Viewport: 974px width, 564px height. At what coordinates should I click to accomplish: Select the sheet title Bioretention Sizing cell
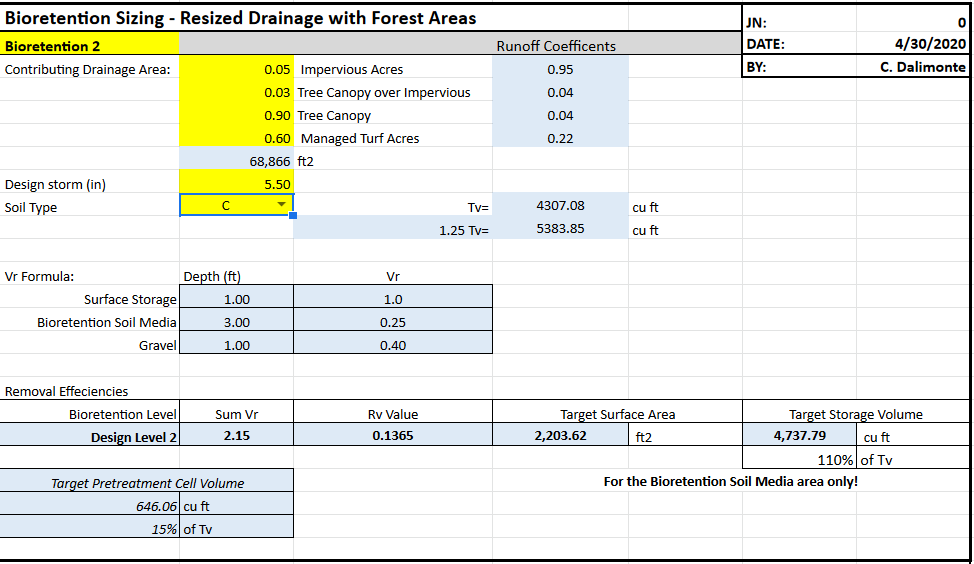pyautogui.click(x=240, y=18)
